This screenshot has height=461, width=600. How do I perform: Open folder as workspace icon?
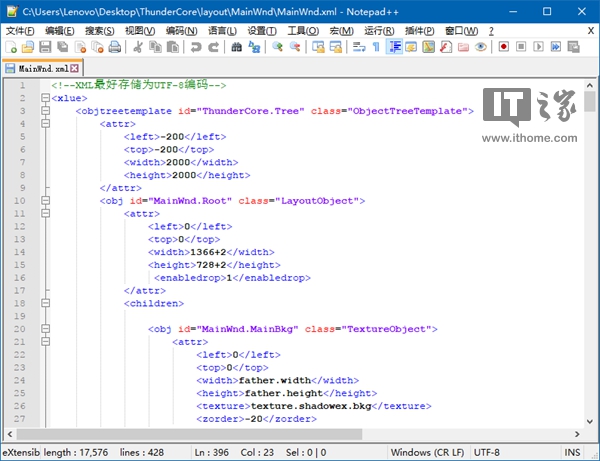pos(463,47)
